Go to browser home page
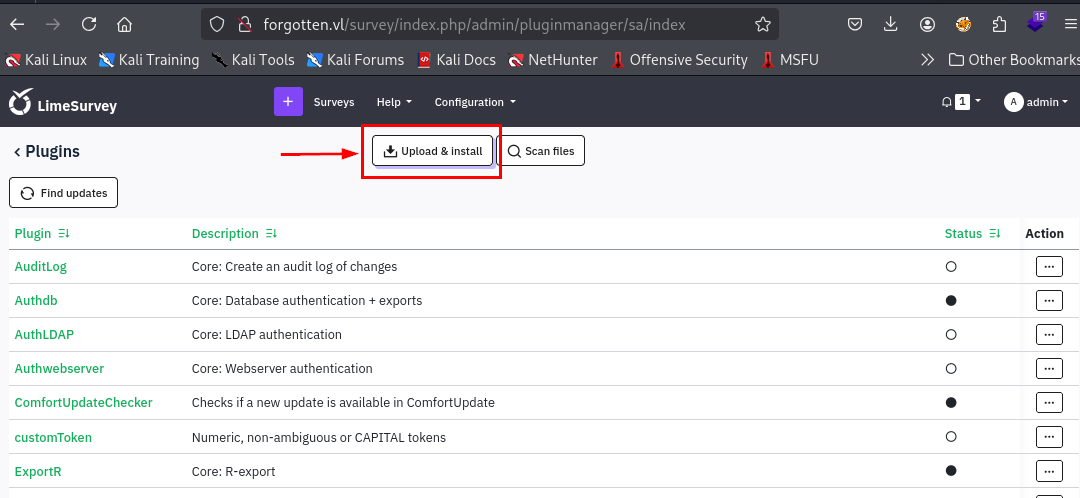This screenshot has width=1080, height=498. coord(124,24)
